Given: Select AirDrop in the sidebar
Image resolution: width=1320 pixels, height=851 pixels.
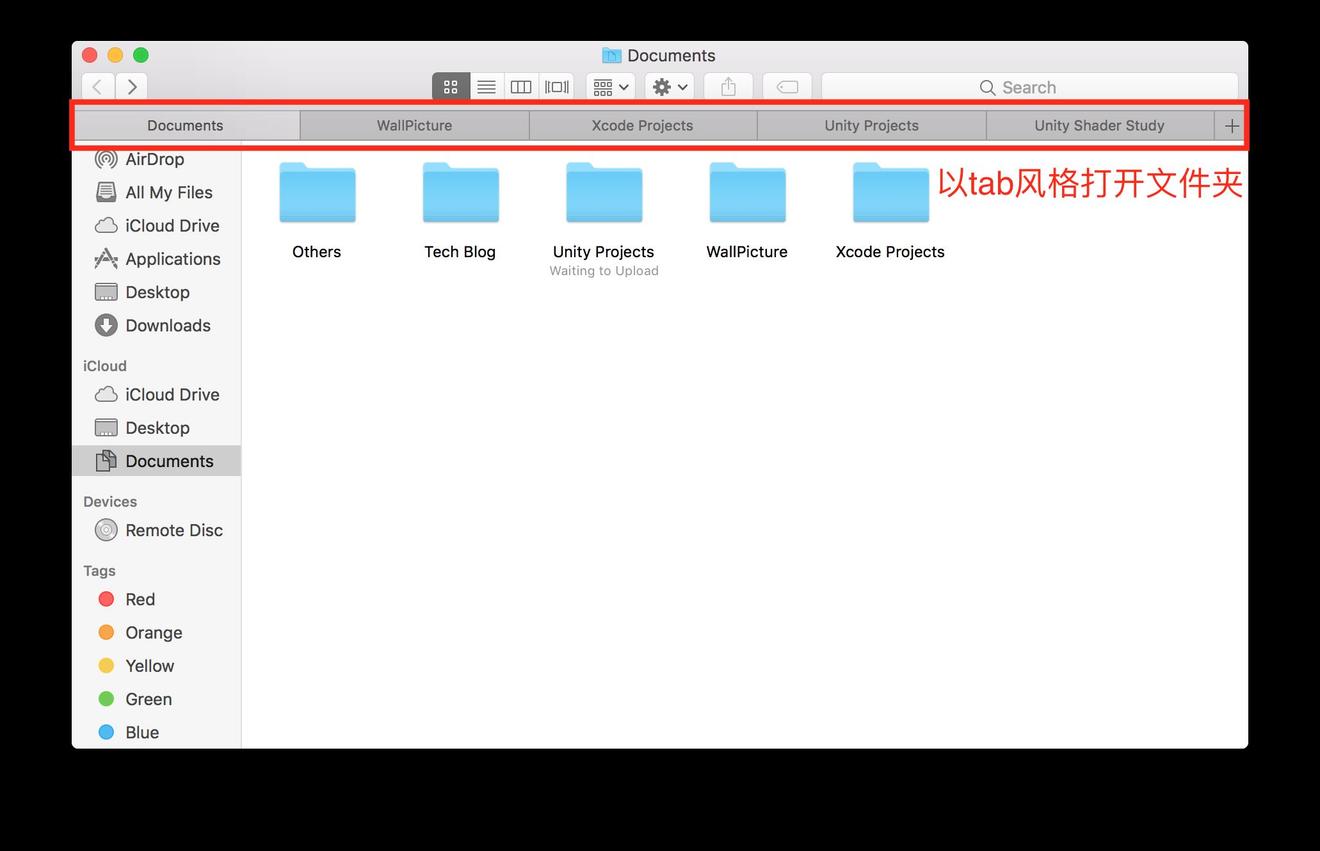Looking at the screenshot, I should pyautogui.click(x=156, y=158).
